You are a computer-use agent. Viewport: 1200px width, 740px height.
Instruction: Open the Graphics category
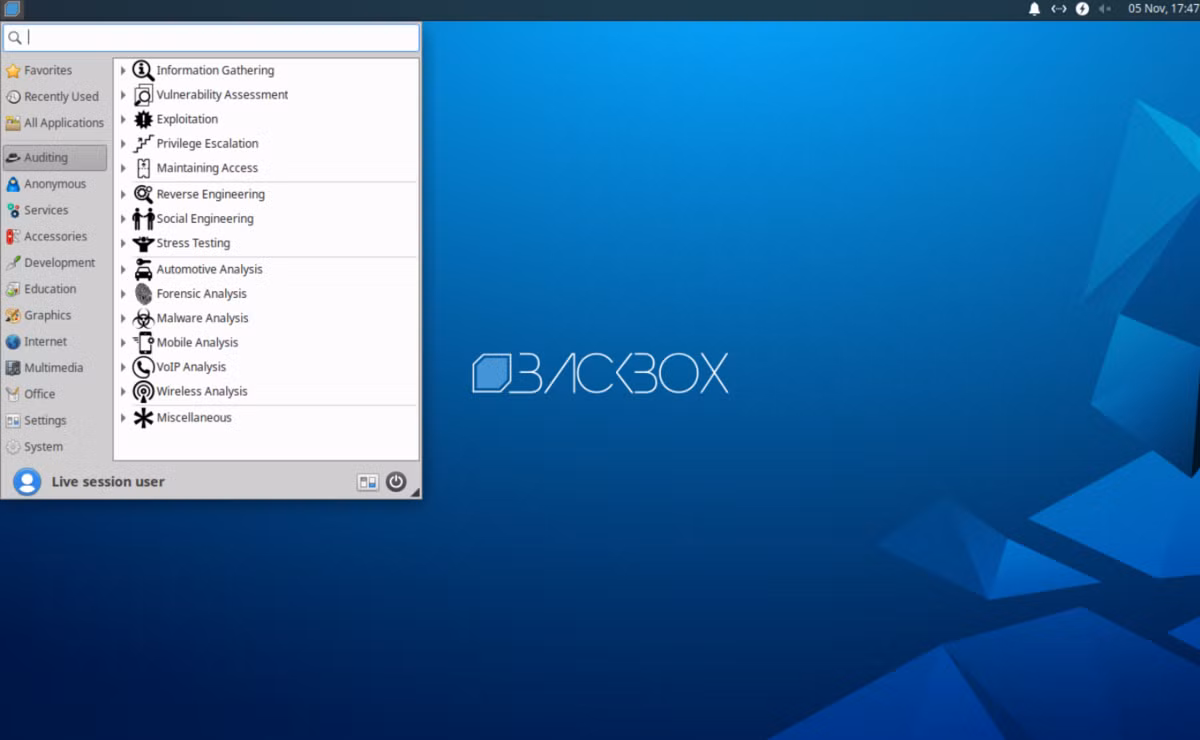click(55, 315)
